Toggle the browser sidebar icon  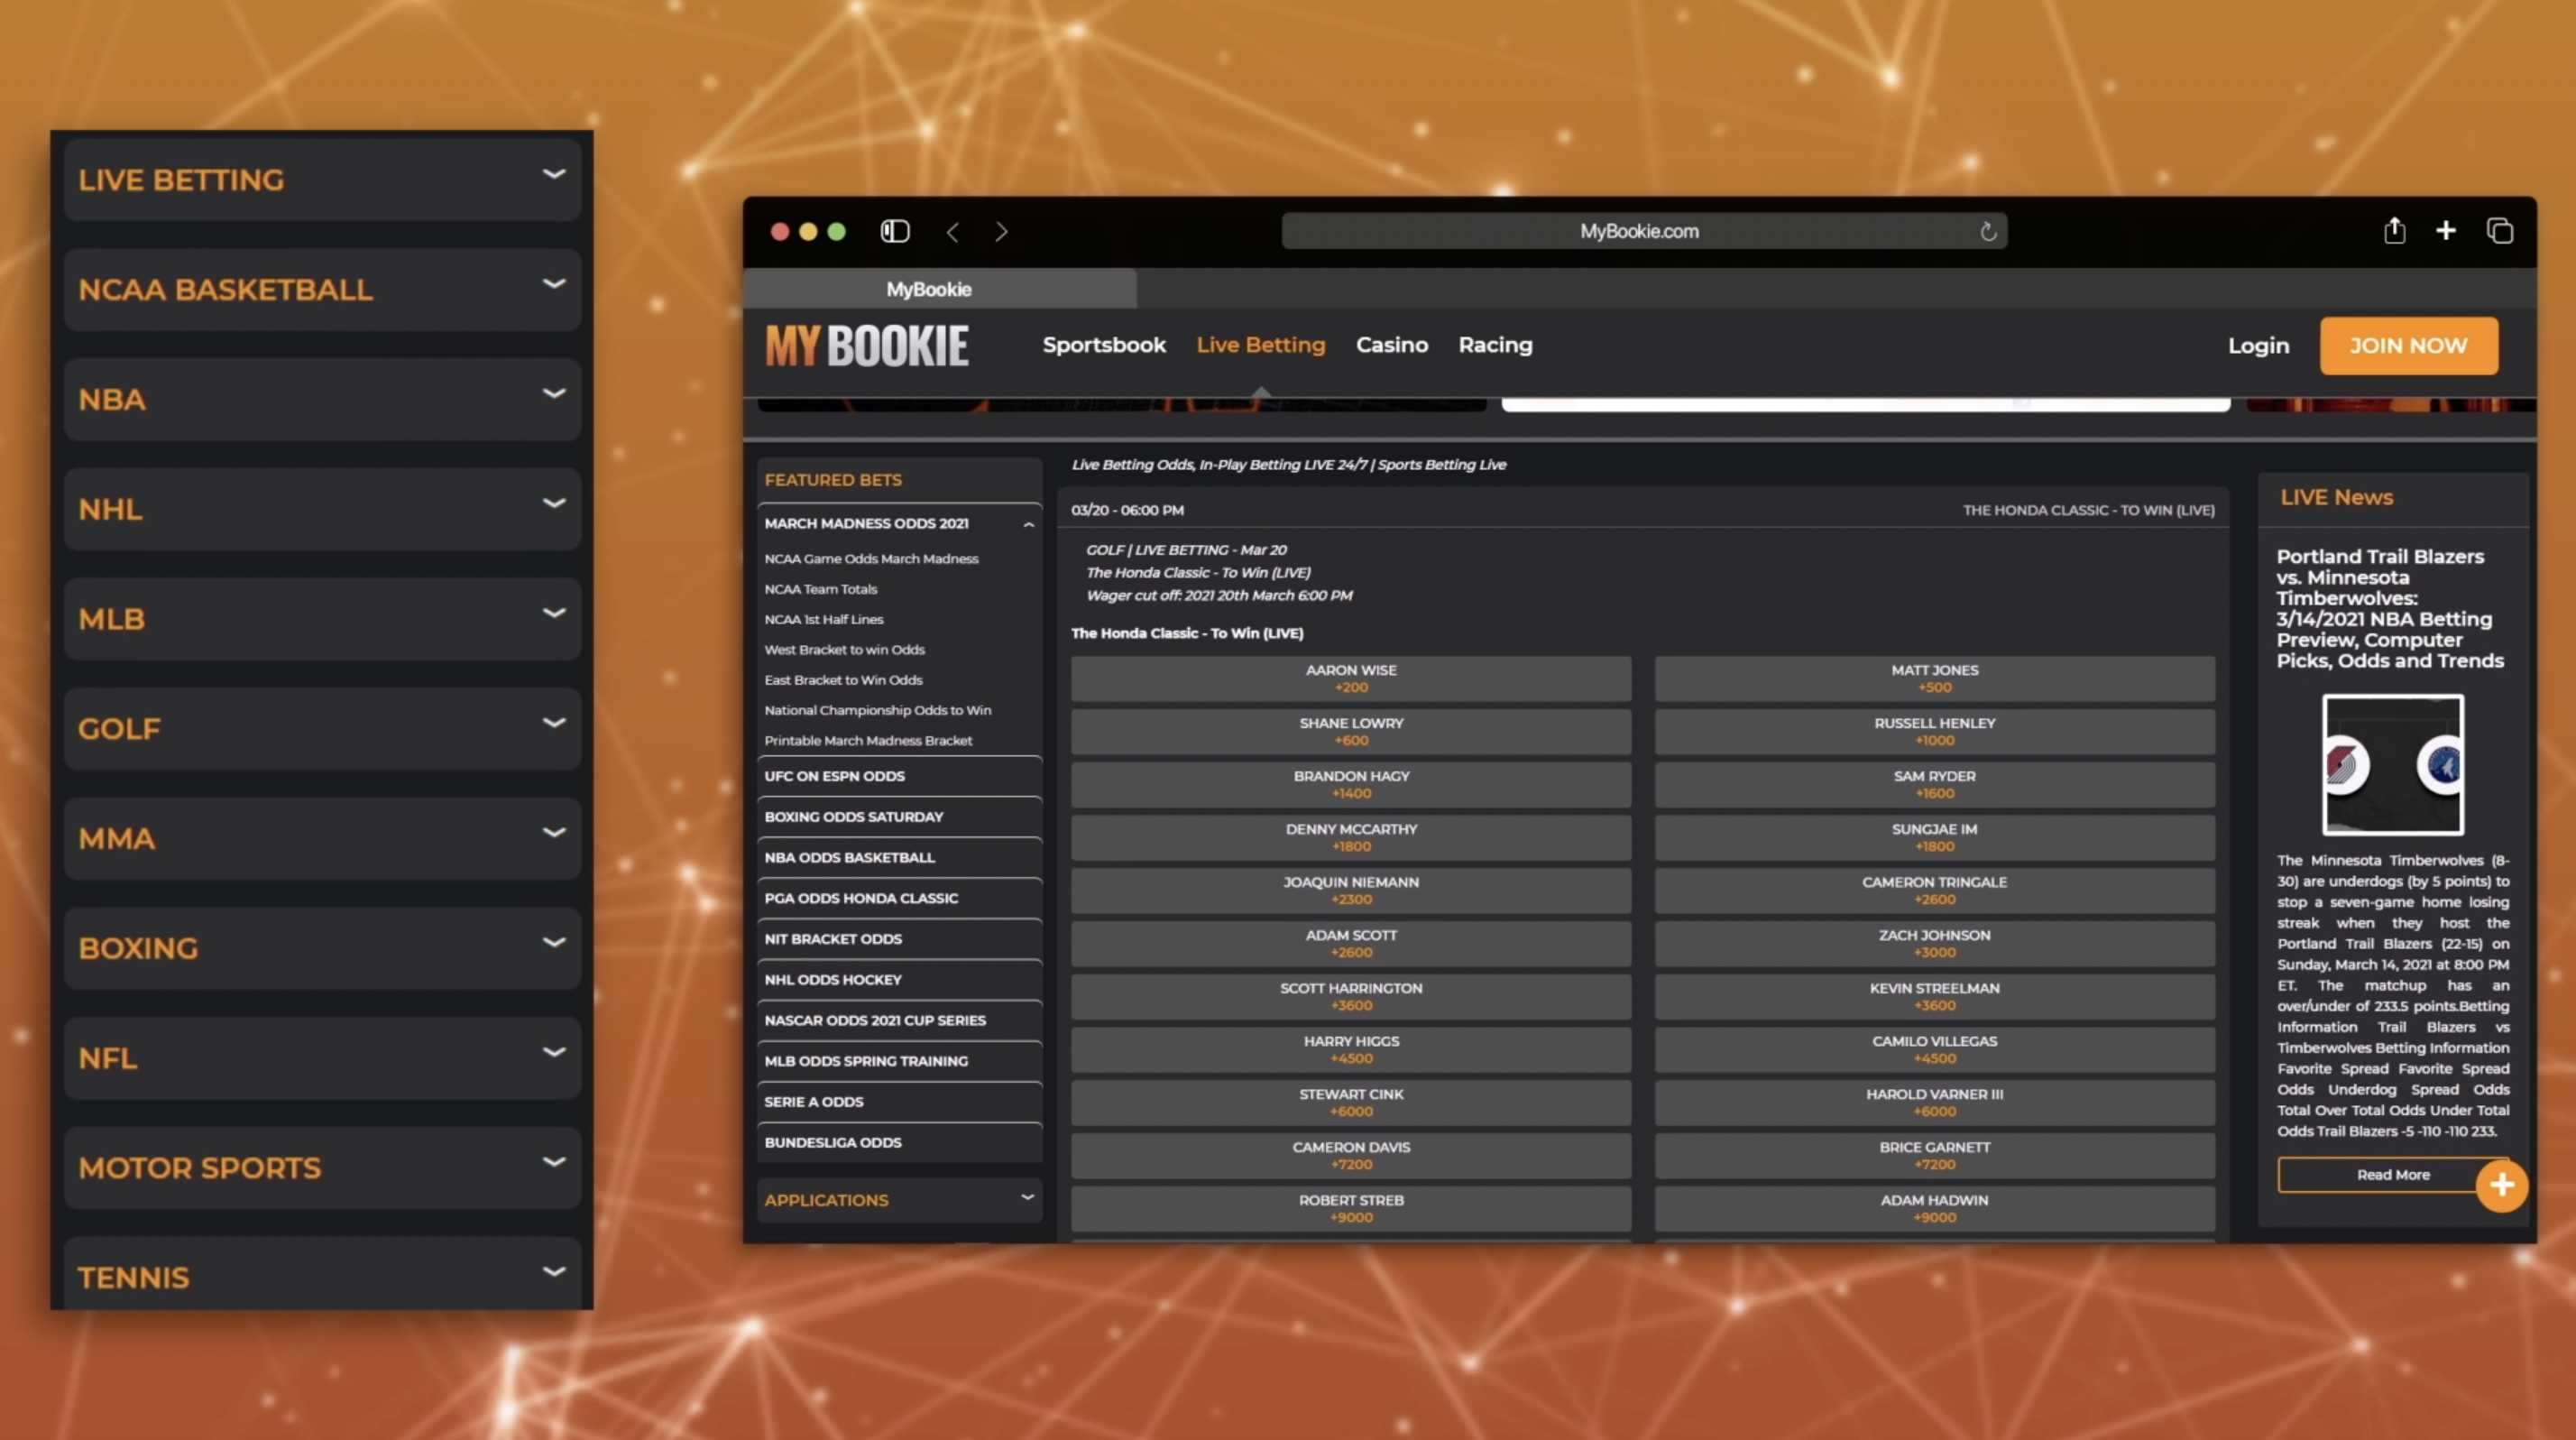(x=894, y=231)
